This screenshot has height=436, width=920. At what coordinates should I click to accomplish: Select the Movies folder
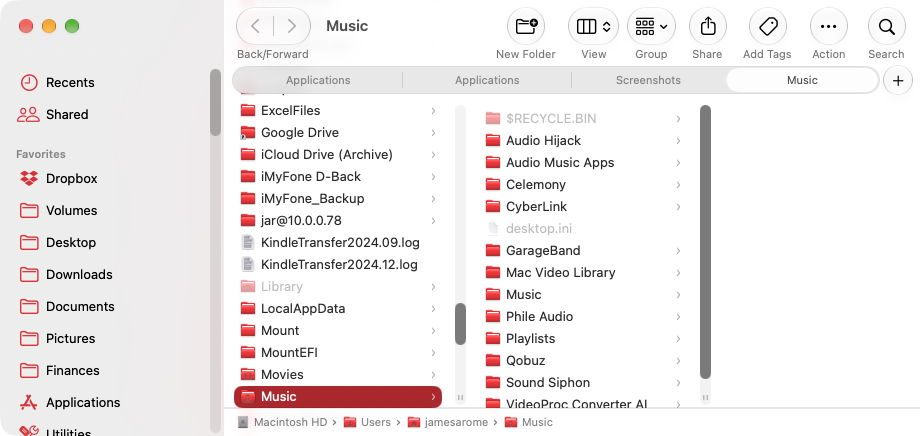click(338, 374)
